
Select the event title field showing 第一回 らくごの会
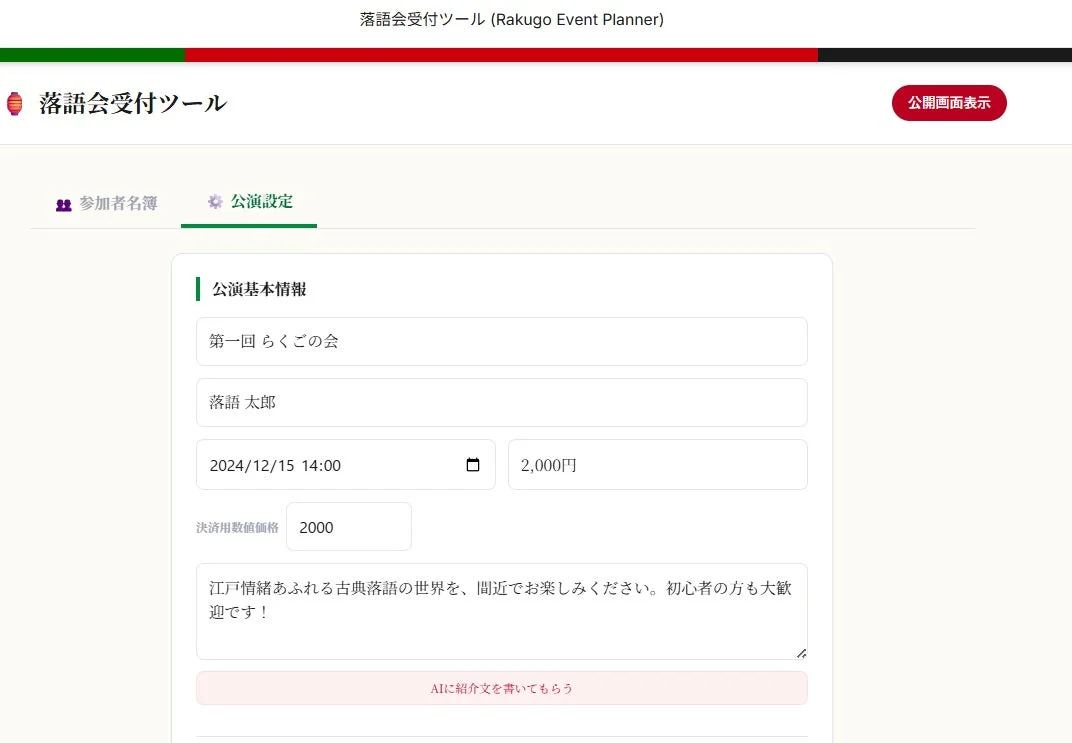pos(501,341)
